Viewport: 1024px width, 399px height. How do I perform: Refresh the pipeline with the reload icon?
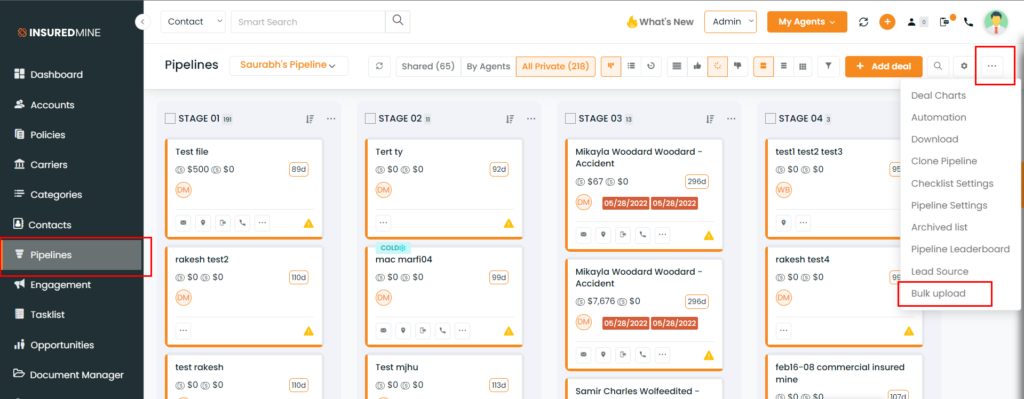pyautogui.click(x=379, y=66)
